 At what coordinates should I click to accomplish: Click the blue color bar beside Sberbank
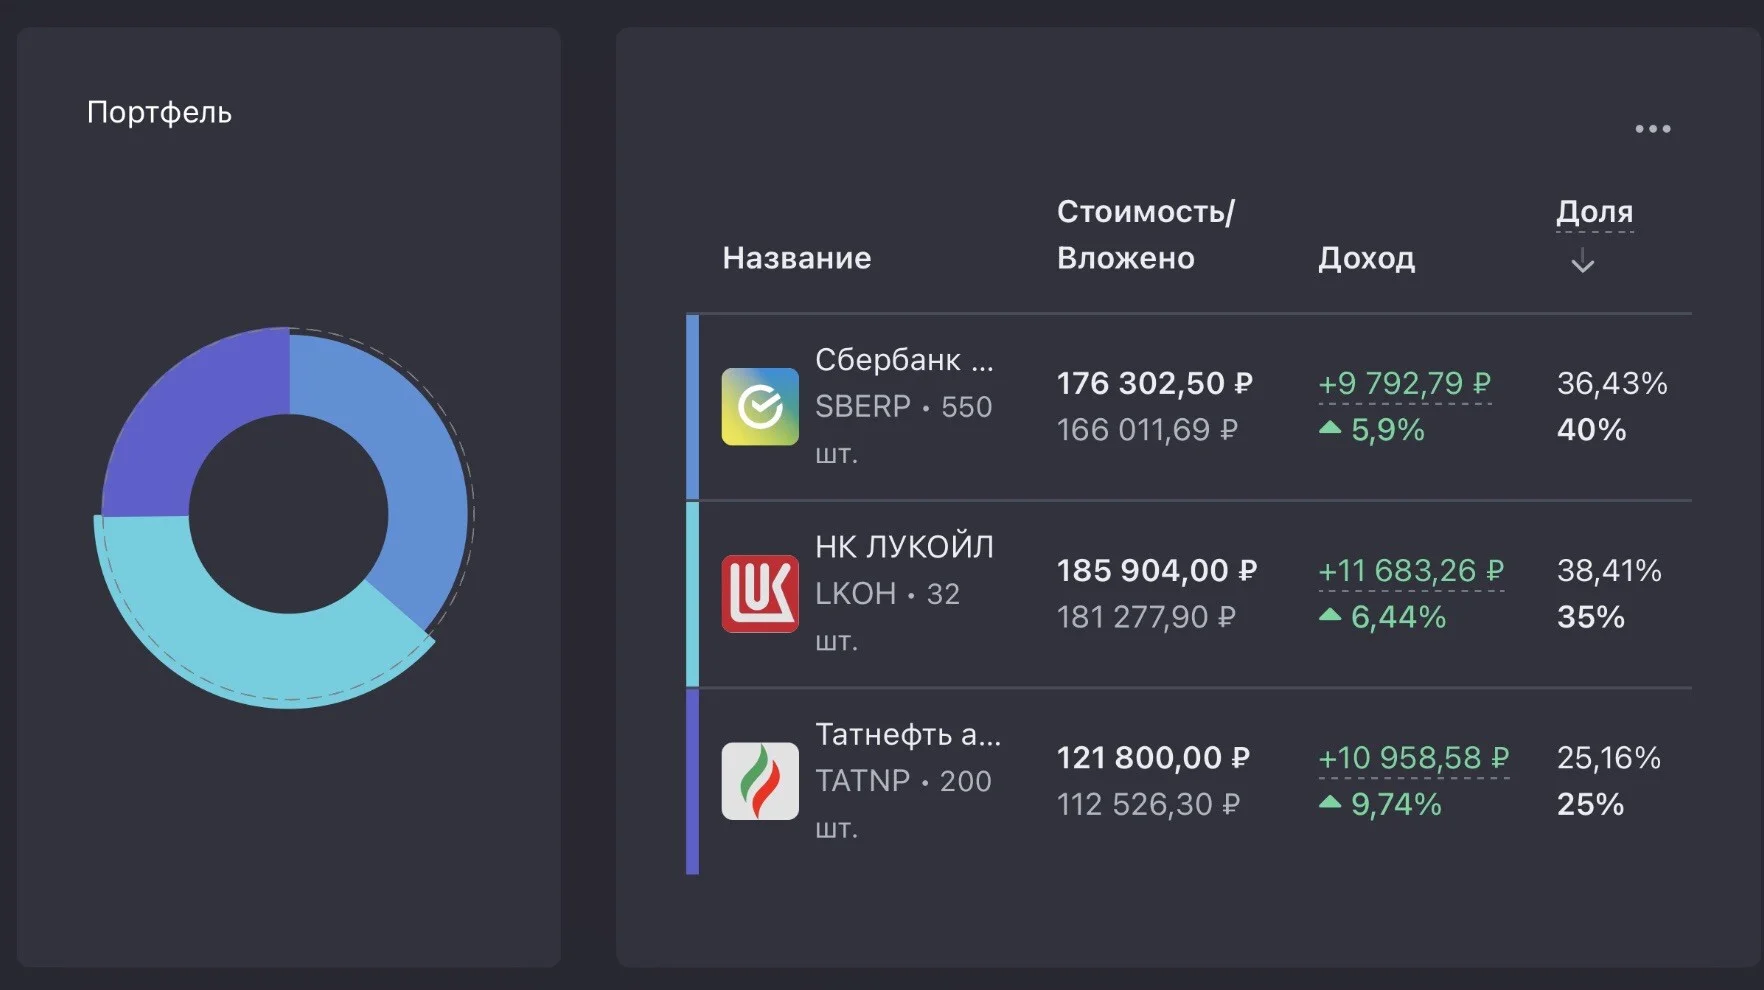[692, 407]
